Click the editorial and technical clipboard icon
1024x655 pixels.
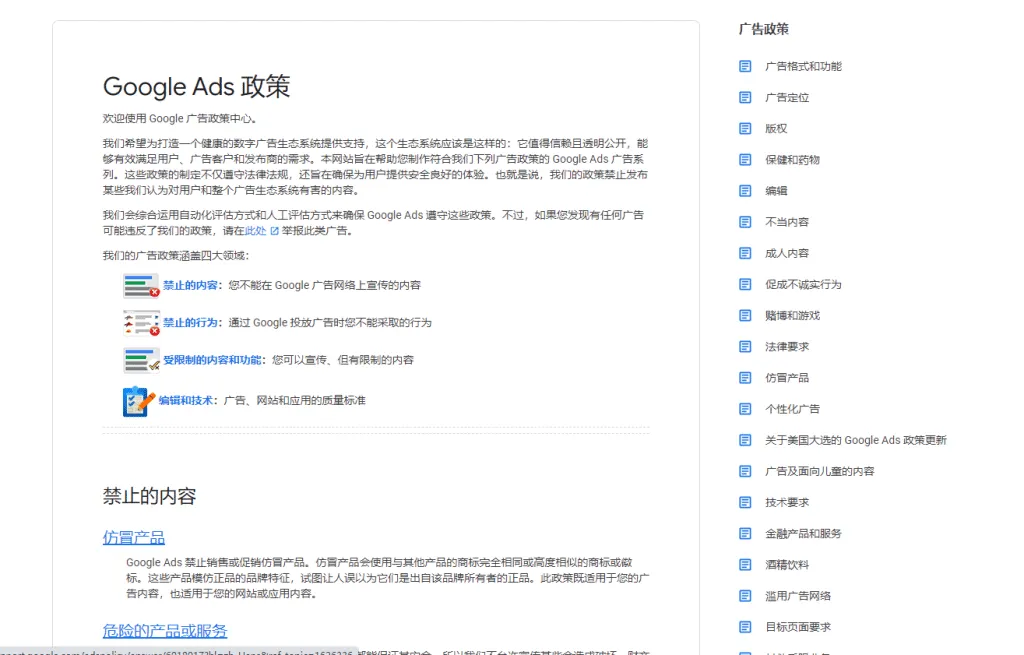click(x=138, y=401)
